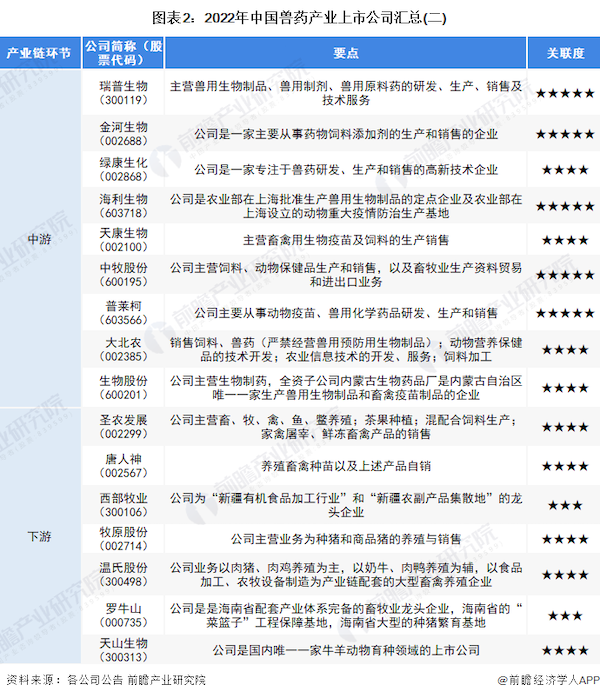Click company cell 中牧股份 (600195)
The image size is (600, 698).
pyautogui.click(x=123, y=275)
